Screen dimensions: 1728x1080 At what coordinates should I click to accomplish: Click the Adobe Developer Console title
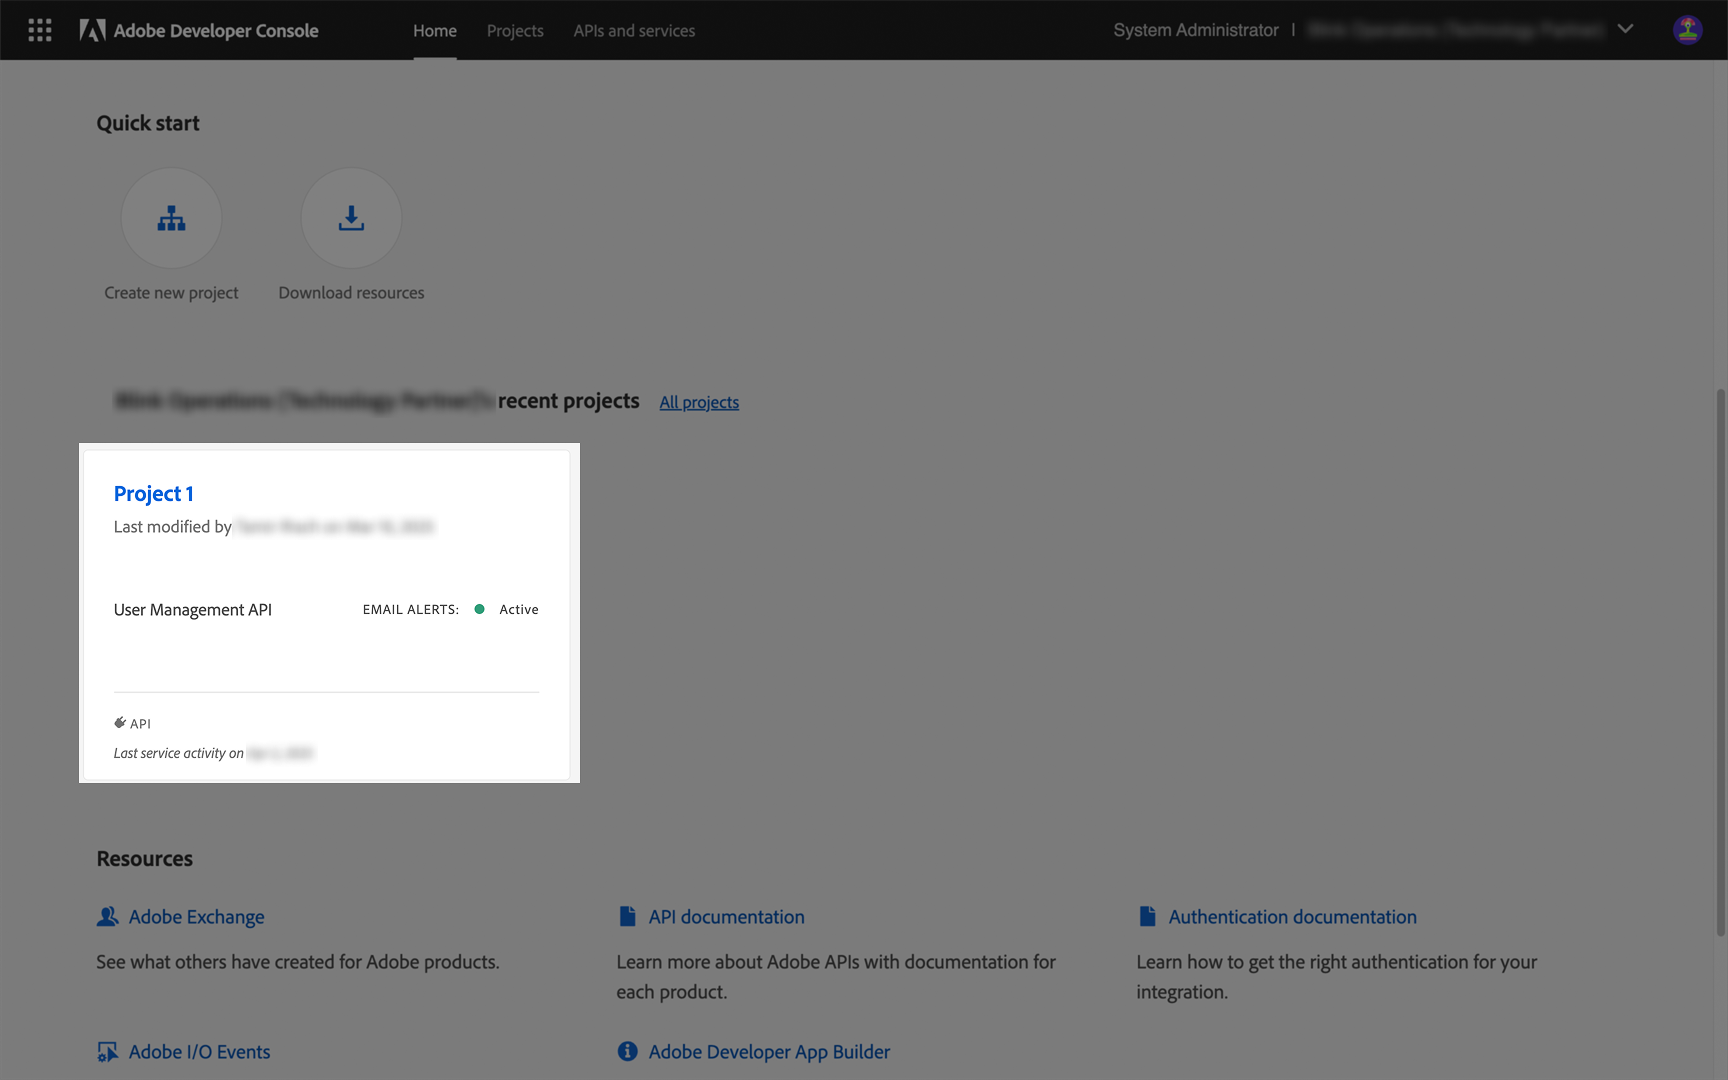point(216,31)
